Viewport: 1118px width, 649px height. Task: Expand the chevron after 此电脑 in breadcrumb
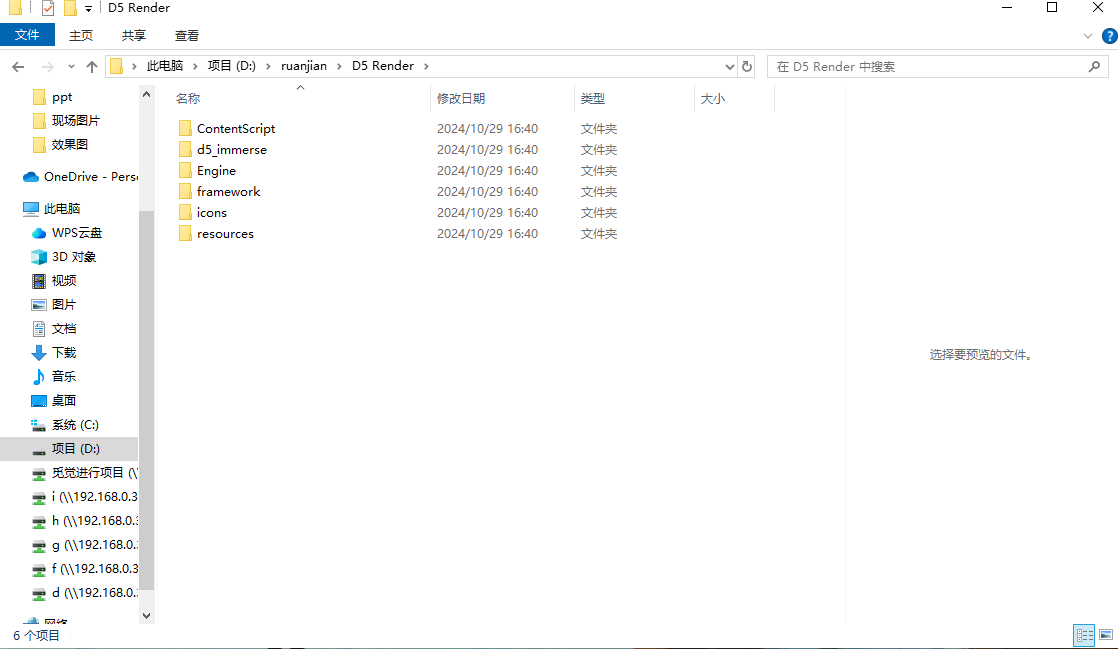point(195,66)
